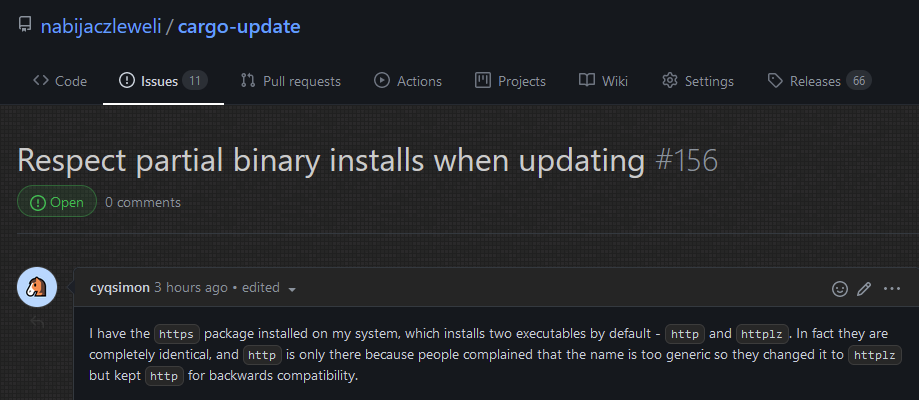Open the Wiki tab
Viewport: 919px width, 400px height.
coord(603,81)
